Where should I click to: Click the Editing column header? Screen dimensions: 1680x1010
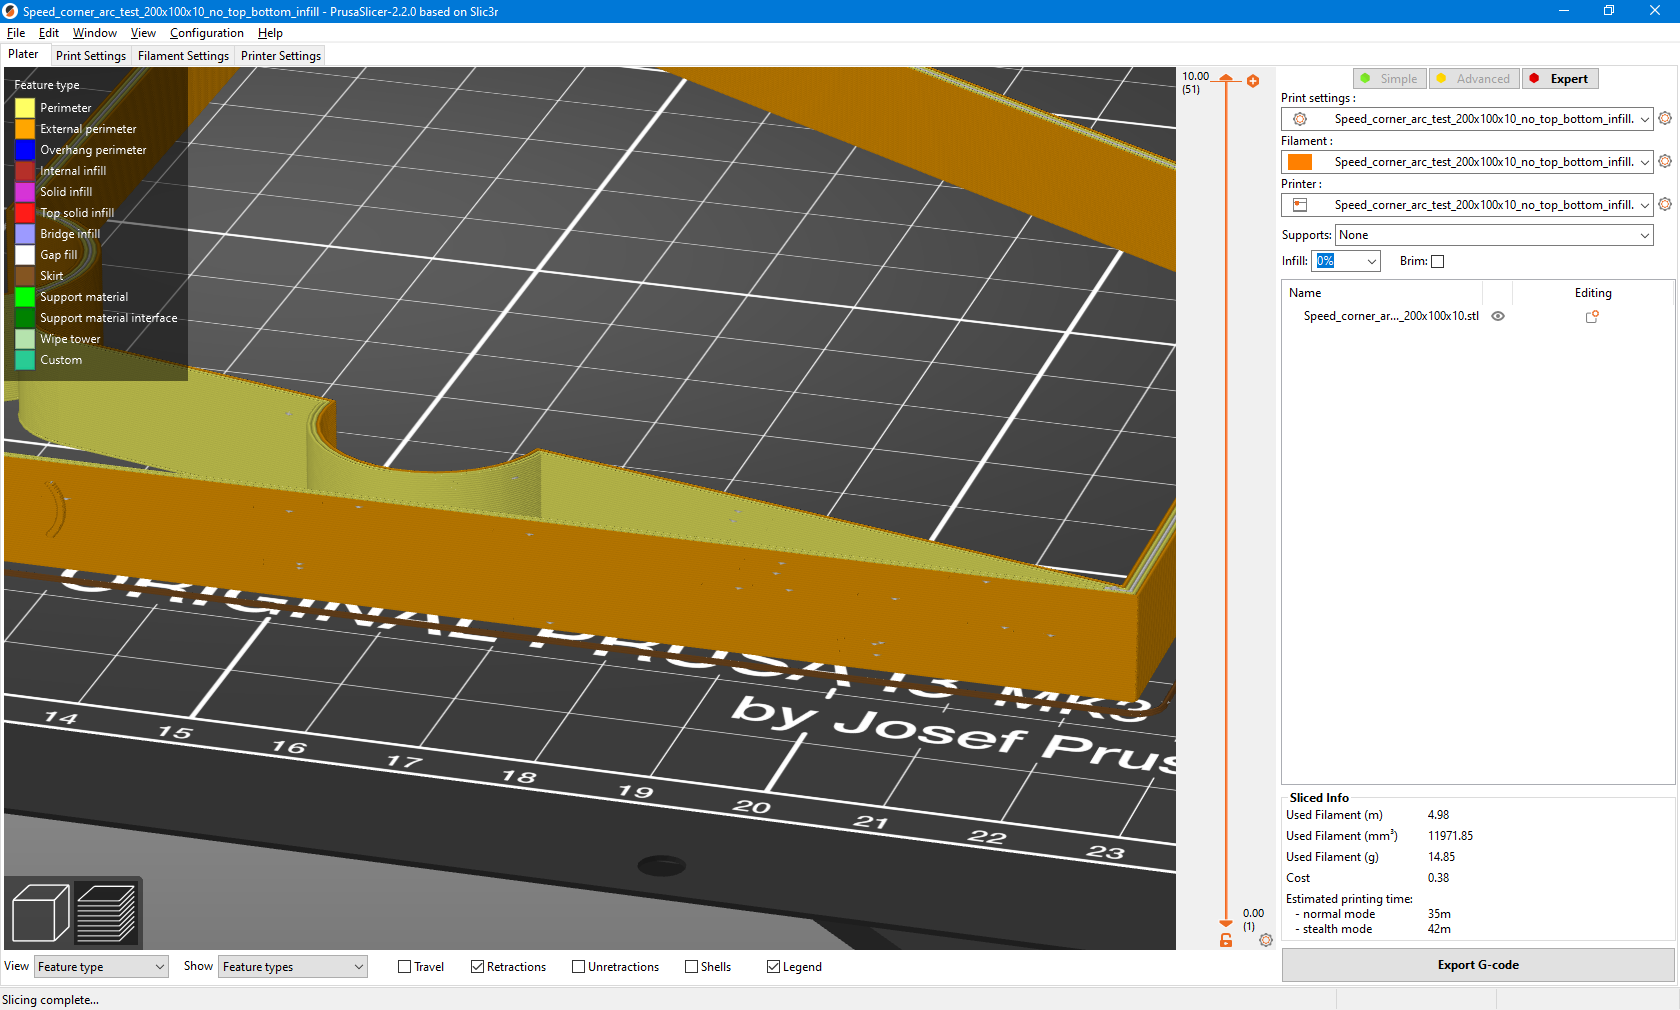click(x=1593, y=293)
